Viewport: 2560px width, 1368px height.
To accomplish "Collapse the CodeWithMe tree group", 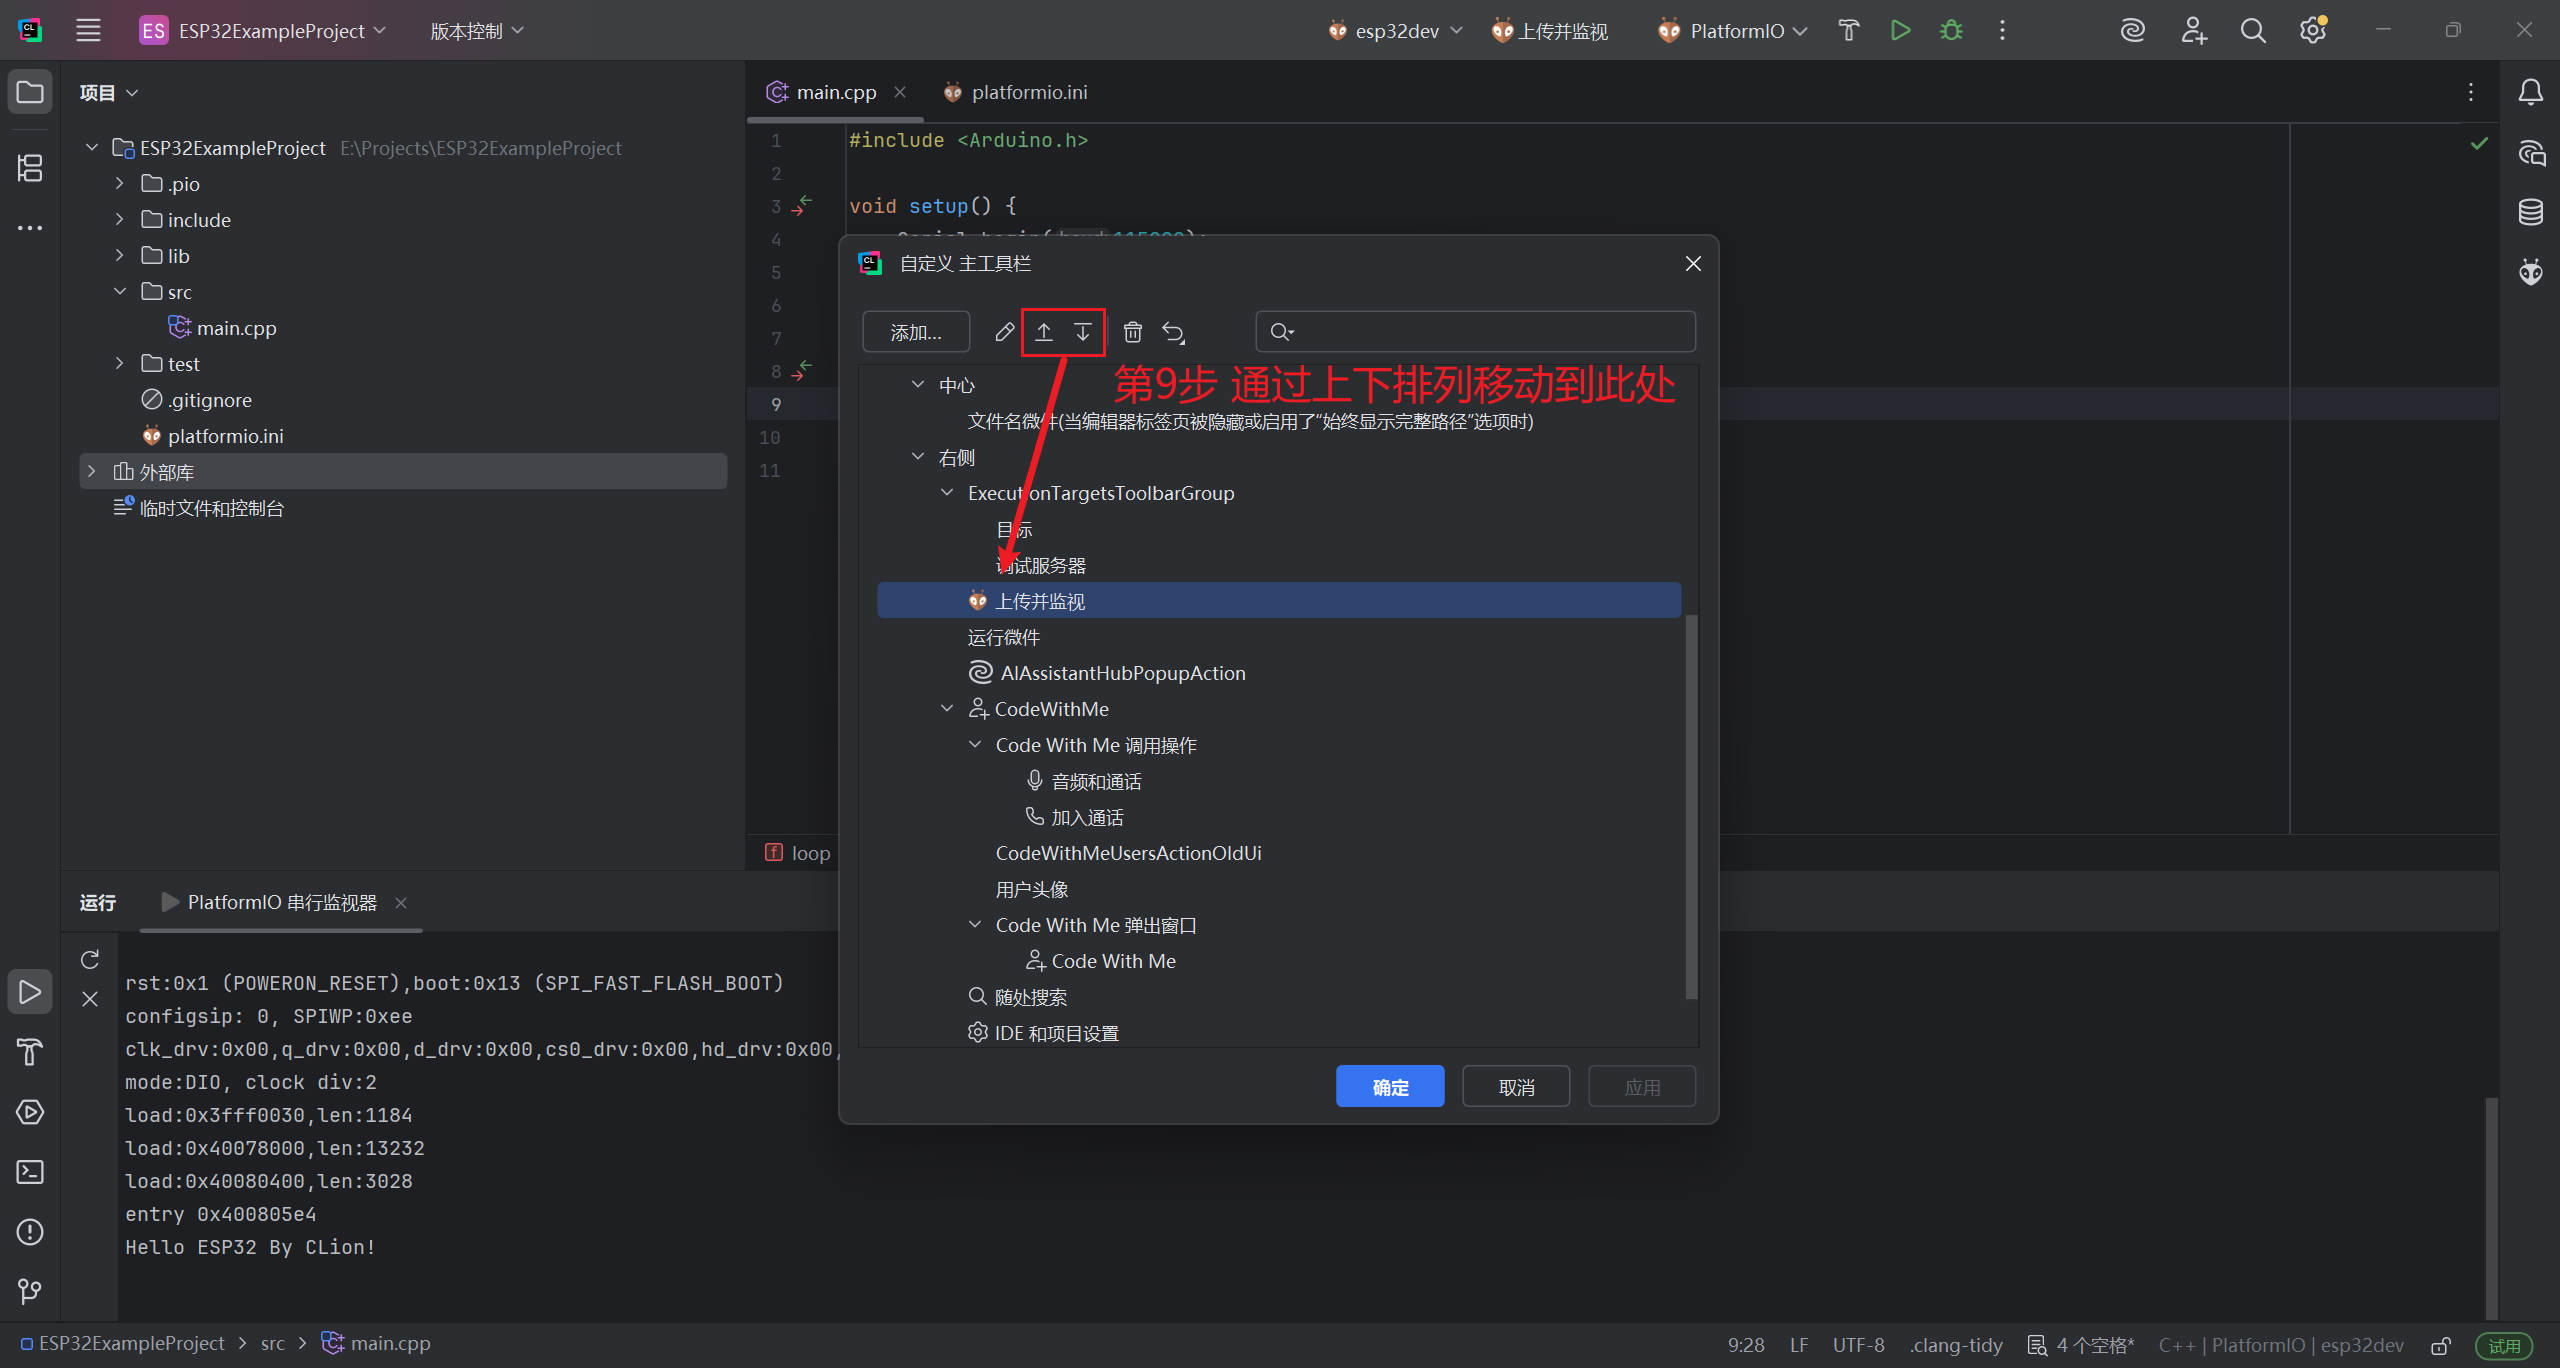I will click(x=947, y=709).
